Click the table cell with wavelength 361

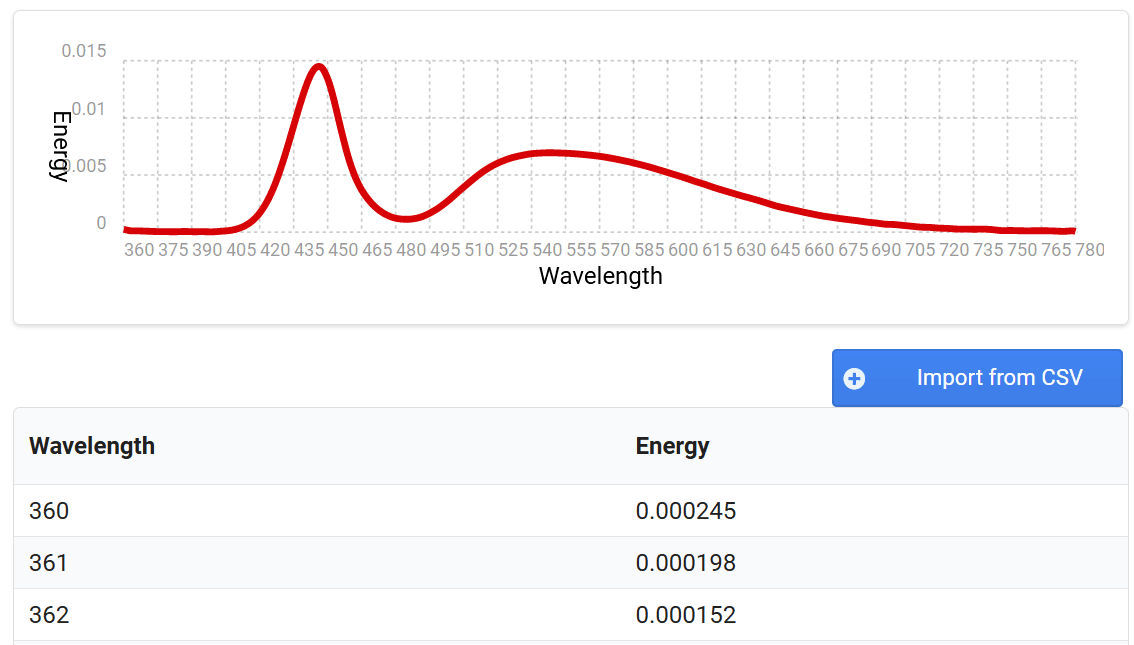click(49, 563)
